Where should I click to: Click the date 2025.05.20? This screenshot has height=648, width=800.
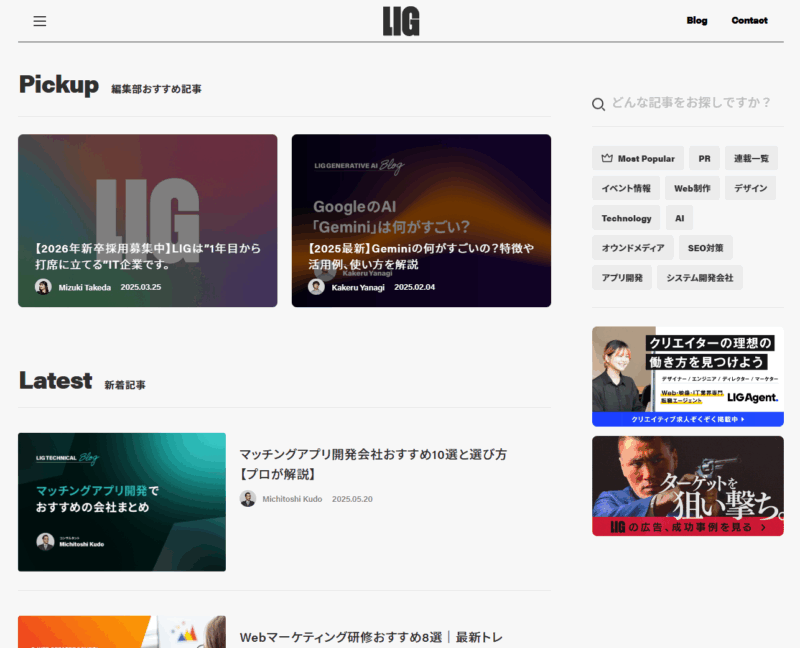352,499
